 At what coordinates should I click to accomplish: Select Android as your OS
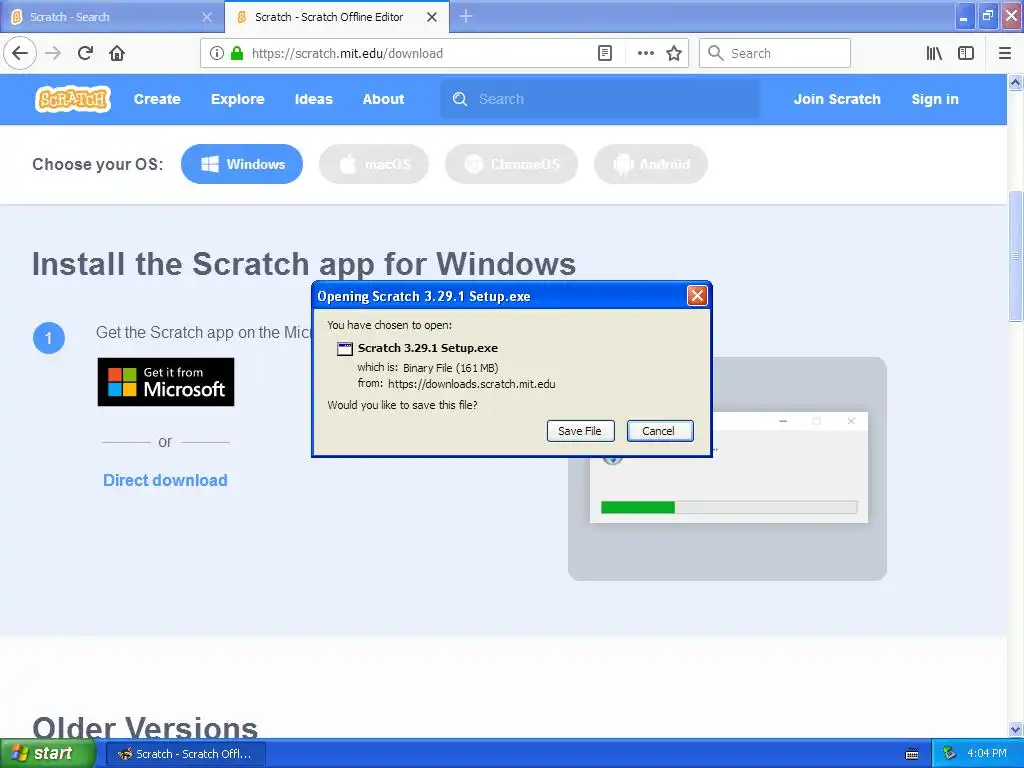[650, 164]
